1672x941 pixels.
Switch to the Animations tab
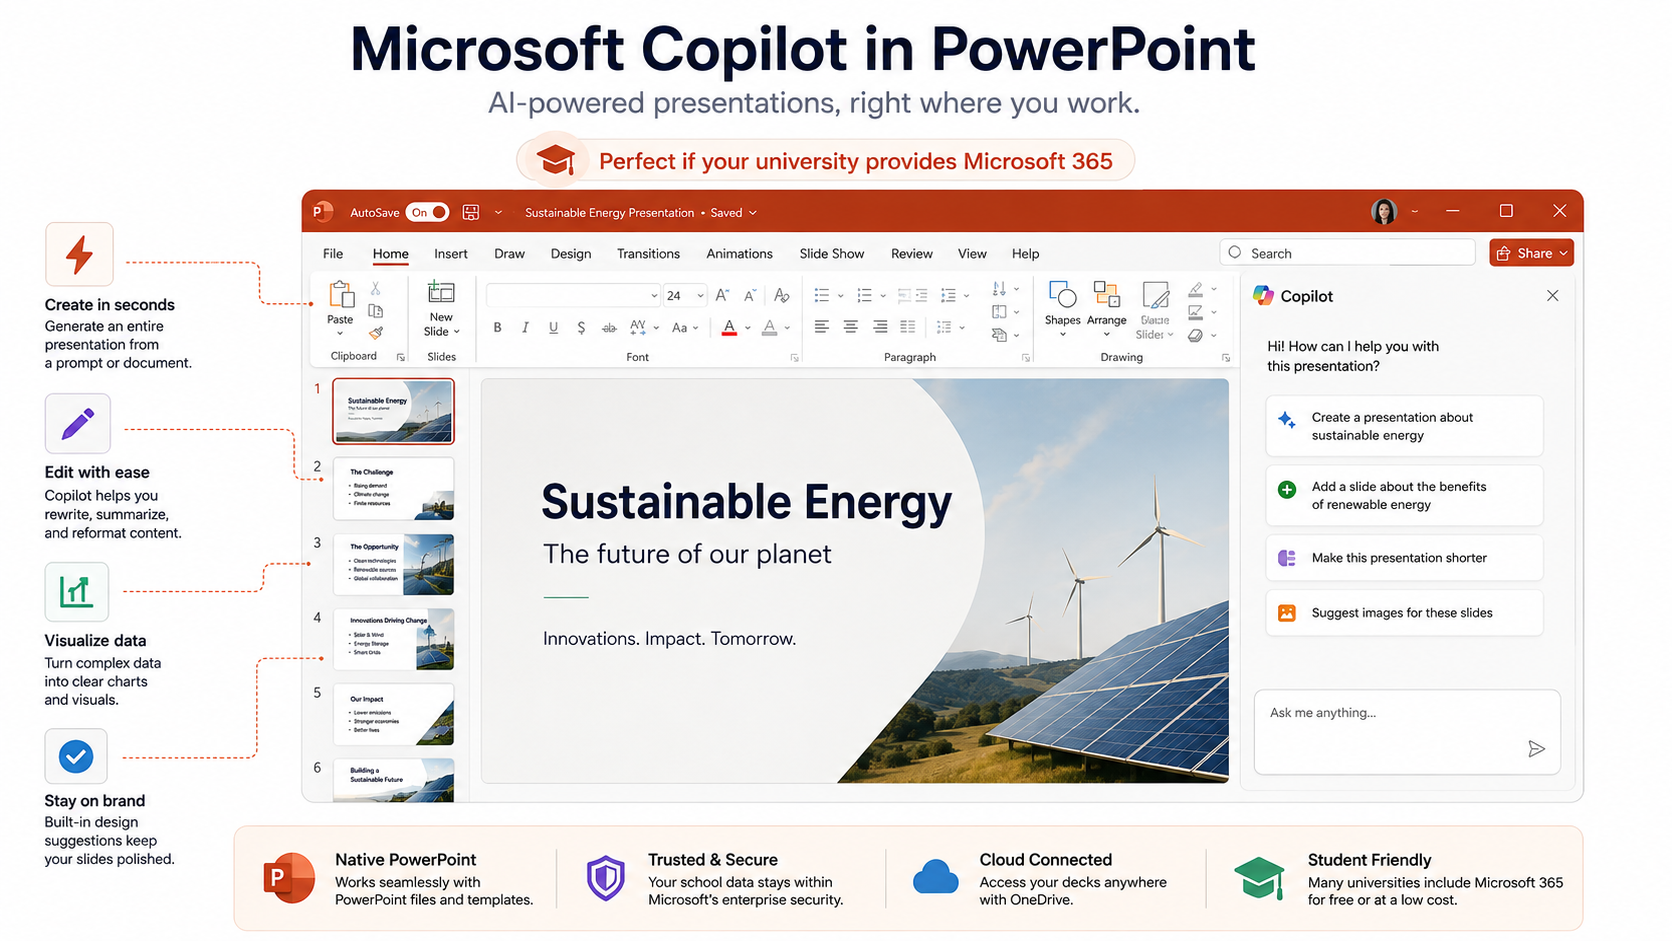(739, 254)
